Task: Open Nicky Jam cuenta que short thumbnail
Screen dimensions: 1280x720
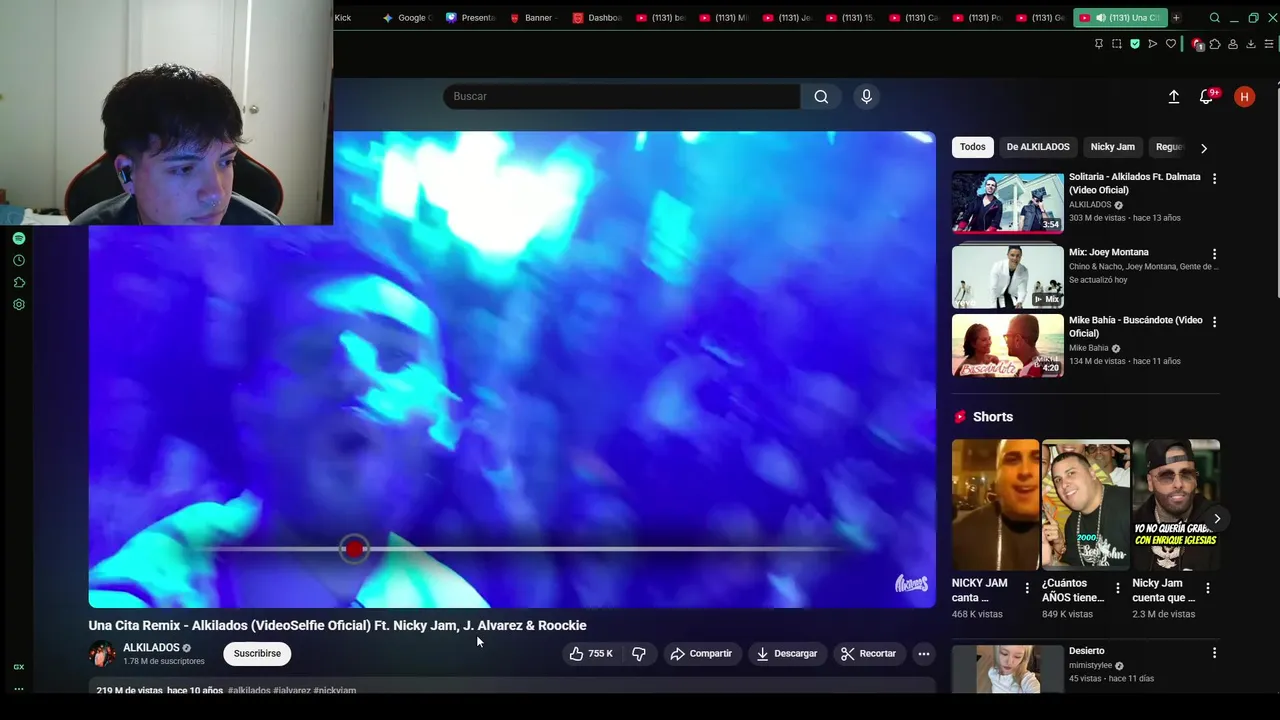Action: [1176, 505]
